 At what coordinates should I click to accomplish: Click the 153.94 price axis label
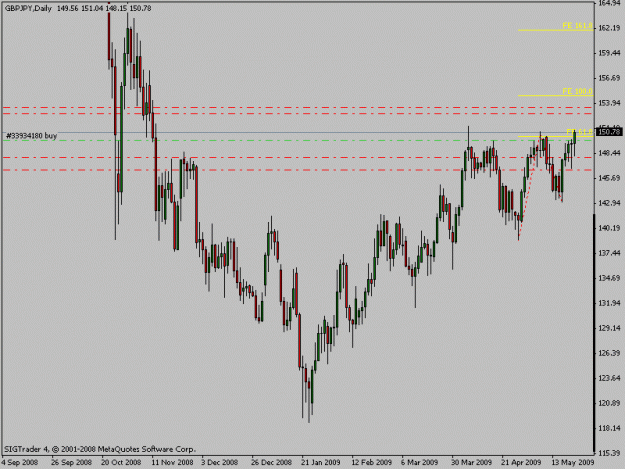[609, 103]
